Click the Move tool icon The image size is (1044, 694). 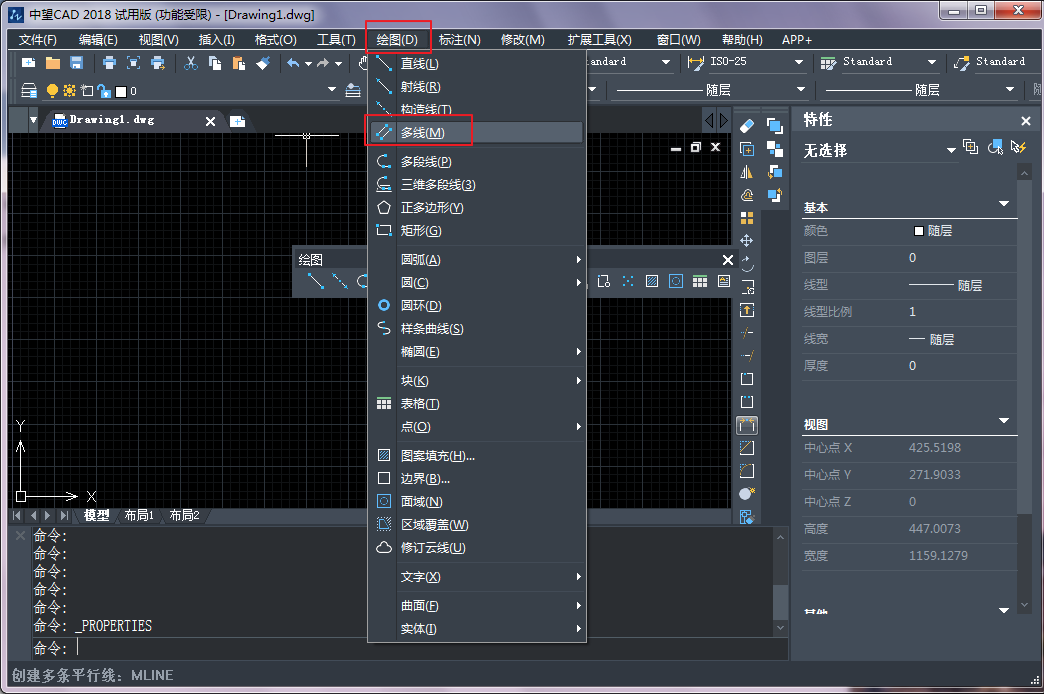pos(746,241)
